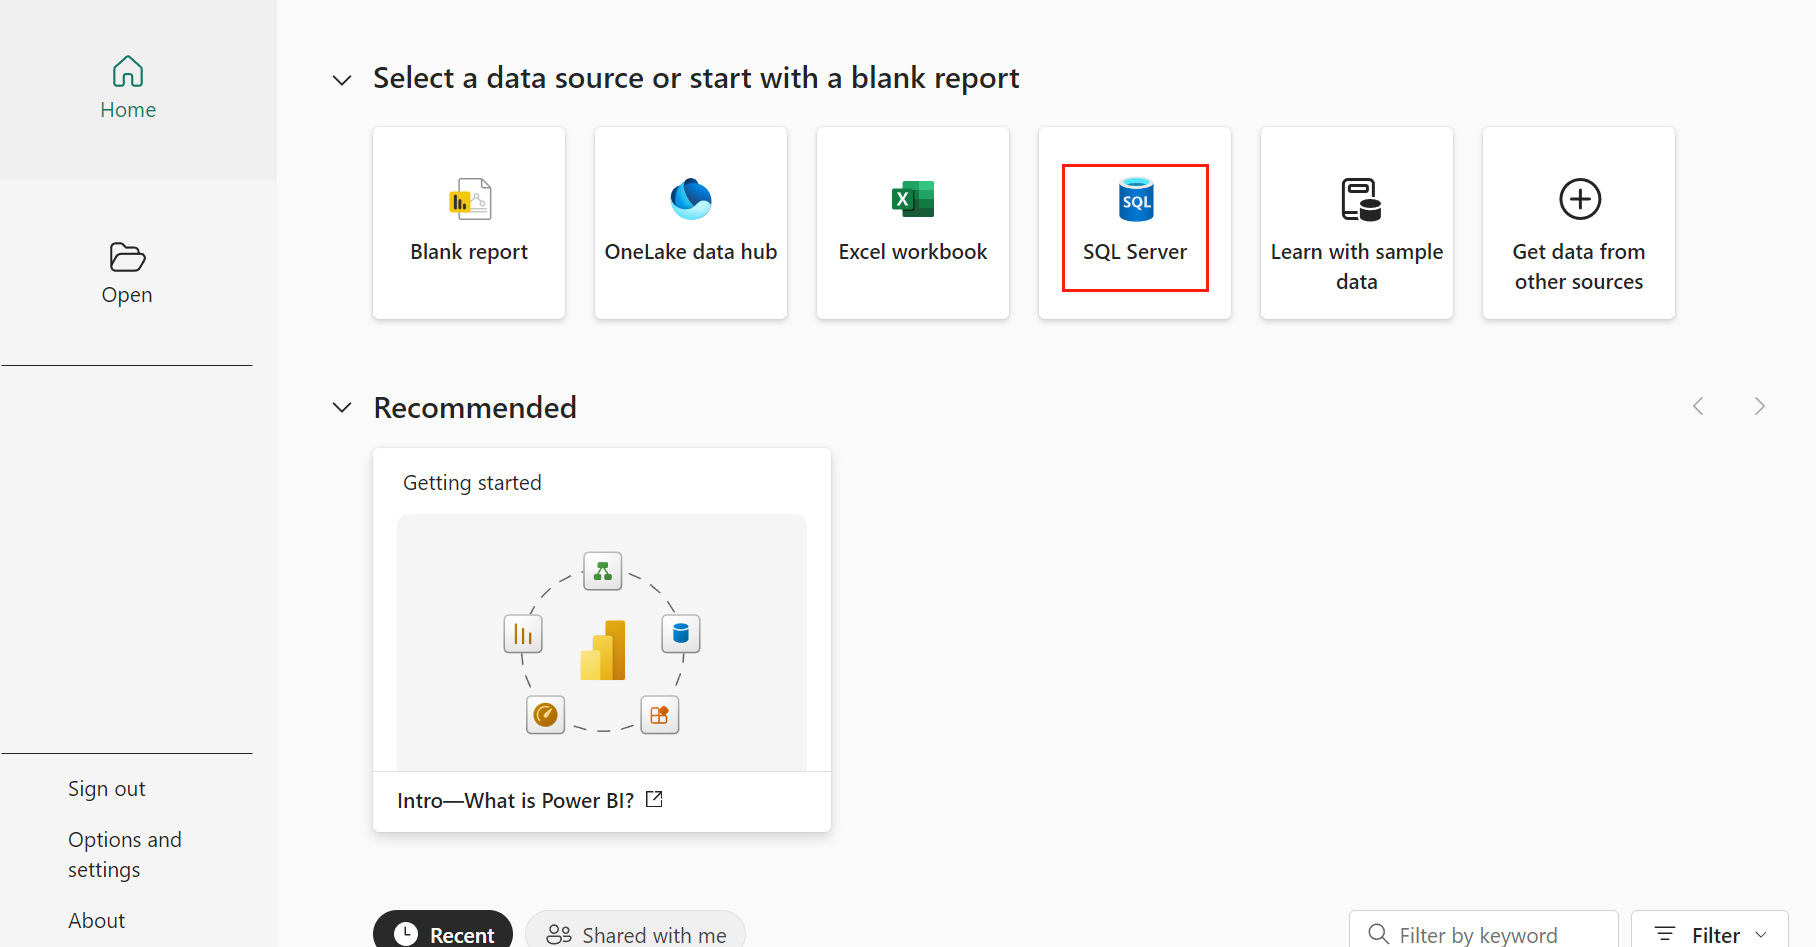
Task: Open Options and settings
Action: (x=124, y=854)
